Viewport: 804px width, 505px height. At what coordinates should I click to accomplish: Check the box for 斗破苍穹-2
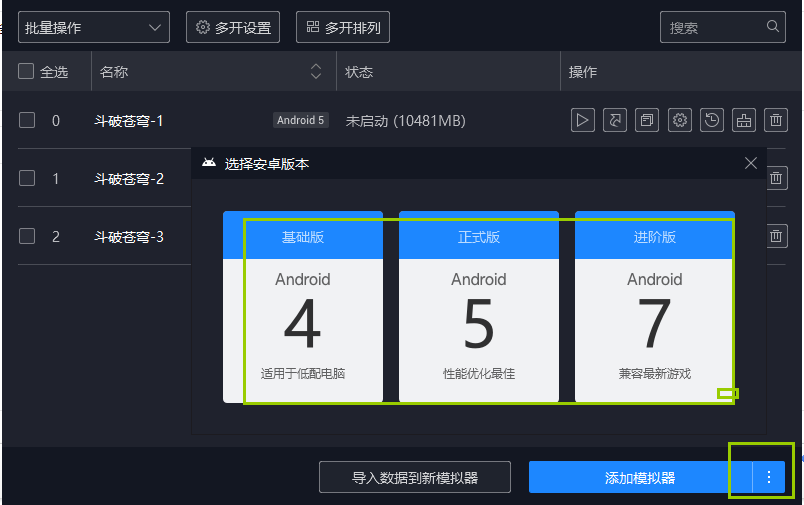click(x=27, y=178)
